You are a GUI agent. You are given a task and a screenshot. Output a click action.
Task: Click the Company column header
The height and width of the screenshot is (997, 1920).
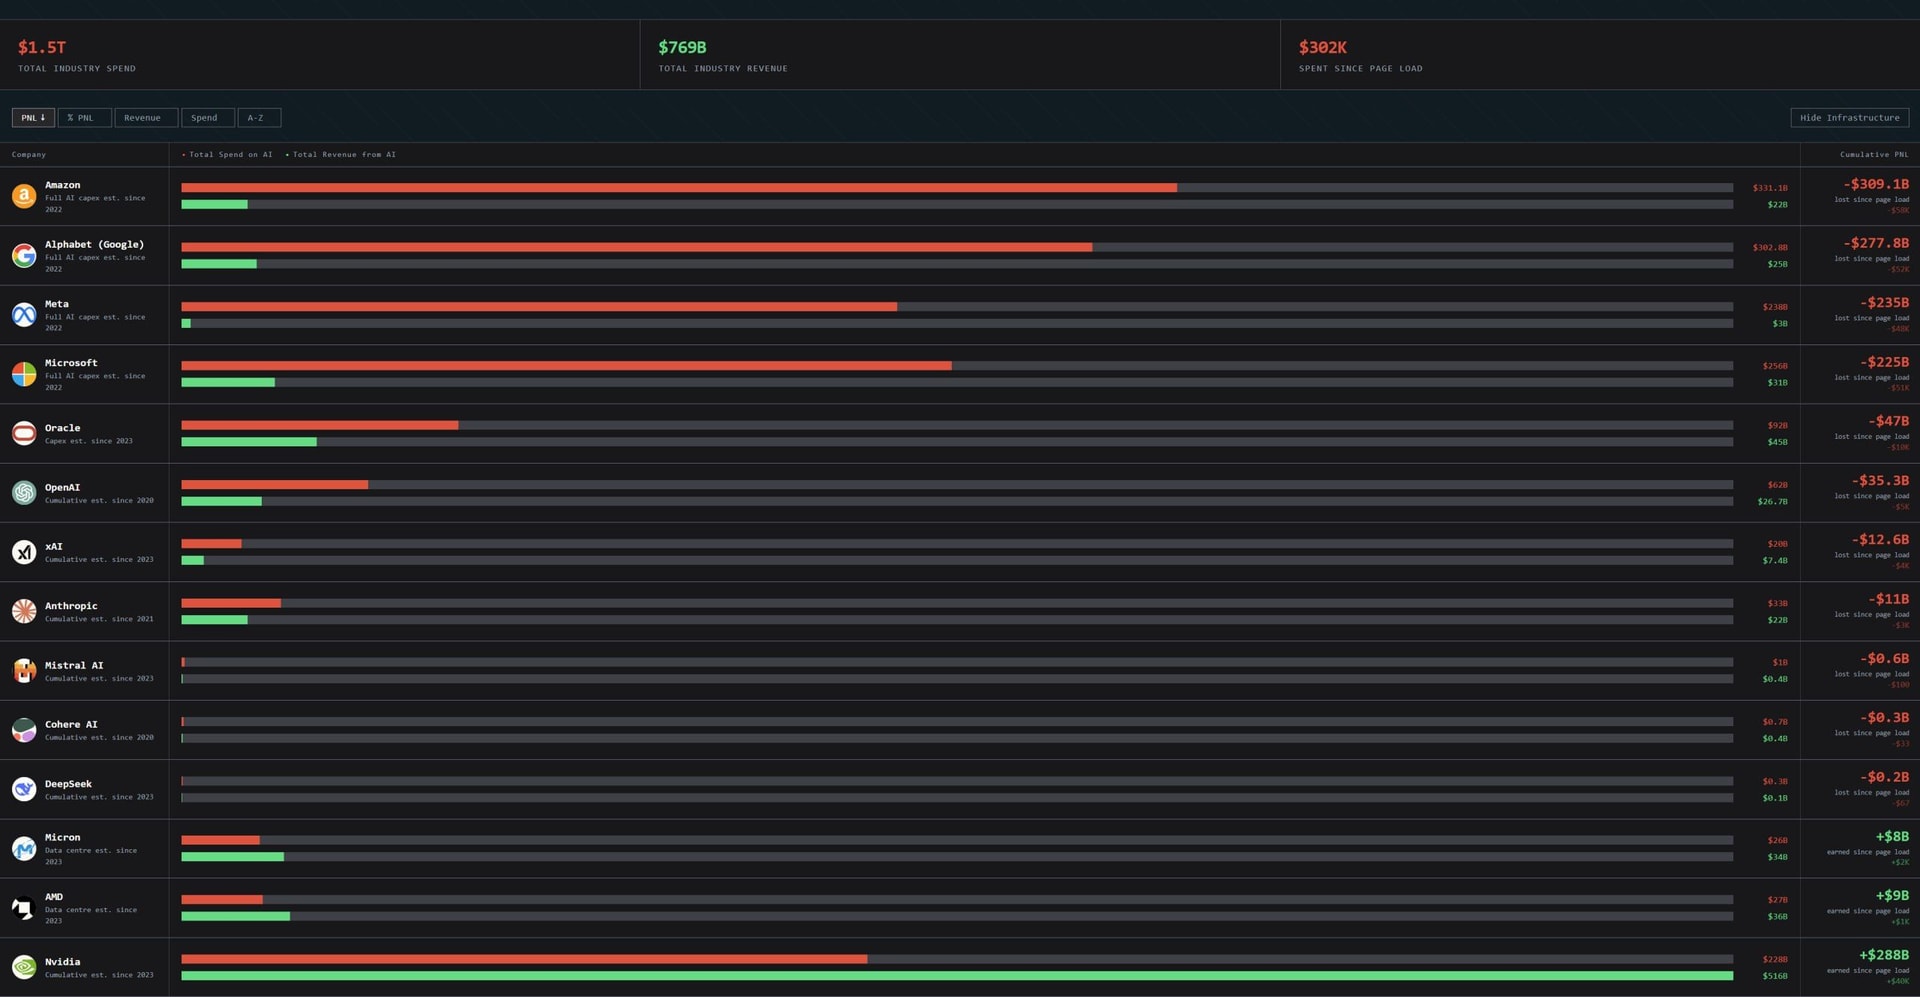(29, 155)
